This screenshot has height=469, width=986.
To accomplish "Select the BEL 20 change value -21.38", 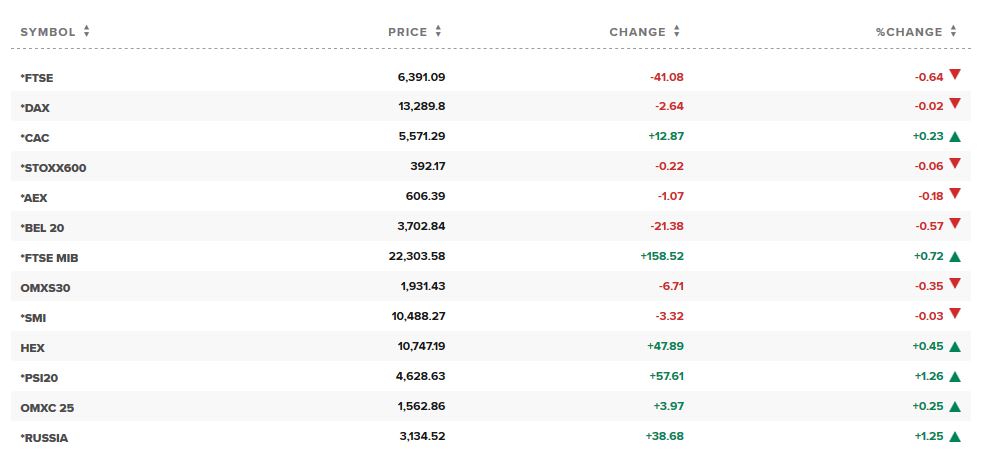I will tap(667, 226).
